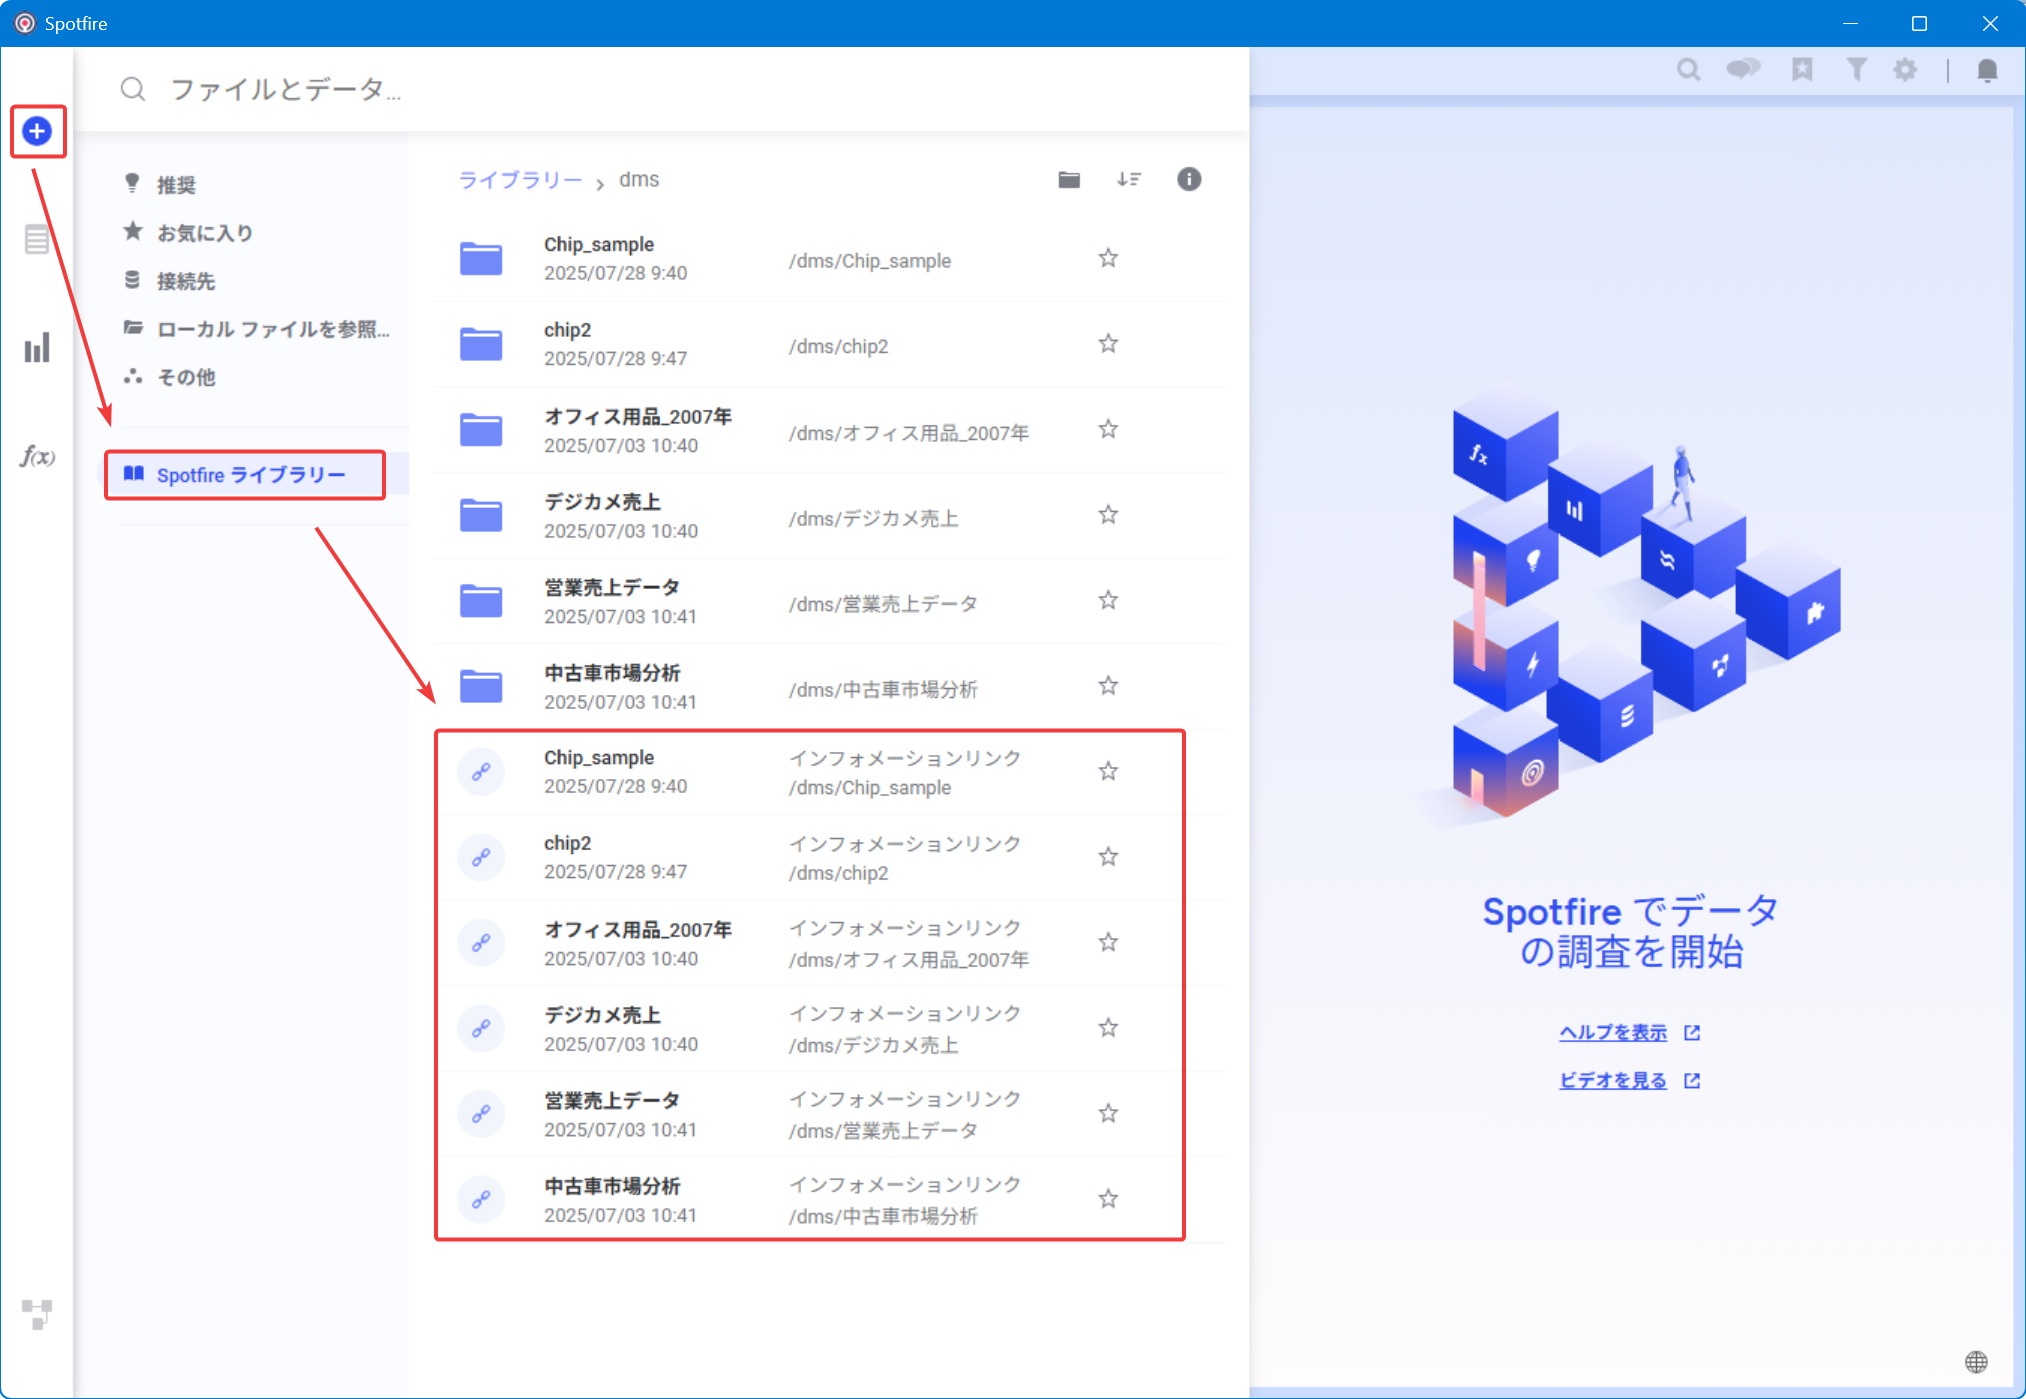This screenshot has height=1399, width=2026.
Task: Click the 営業売上データ information link icon
Action: (481, 1114)
